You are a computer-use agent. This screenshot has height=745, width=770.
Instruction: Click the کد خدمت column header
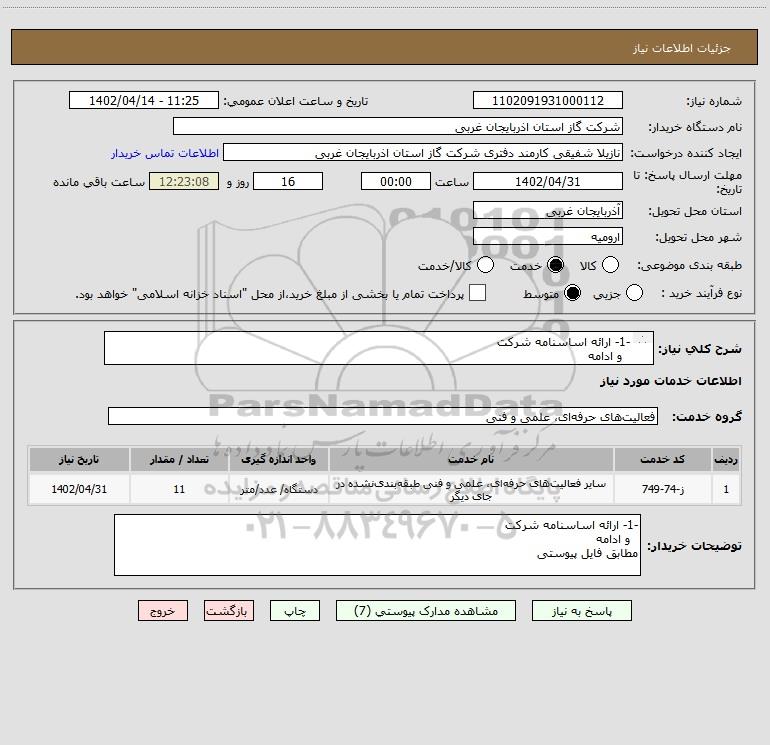(x=662, y=460)
